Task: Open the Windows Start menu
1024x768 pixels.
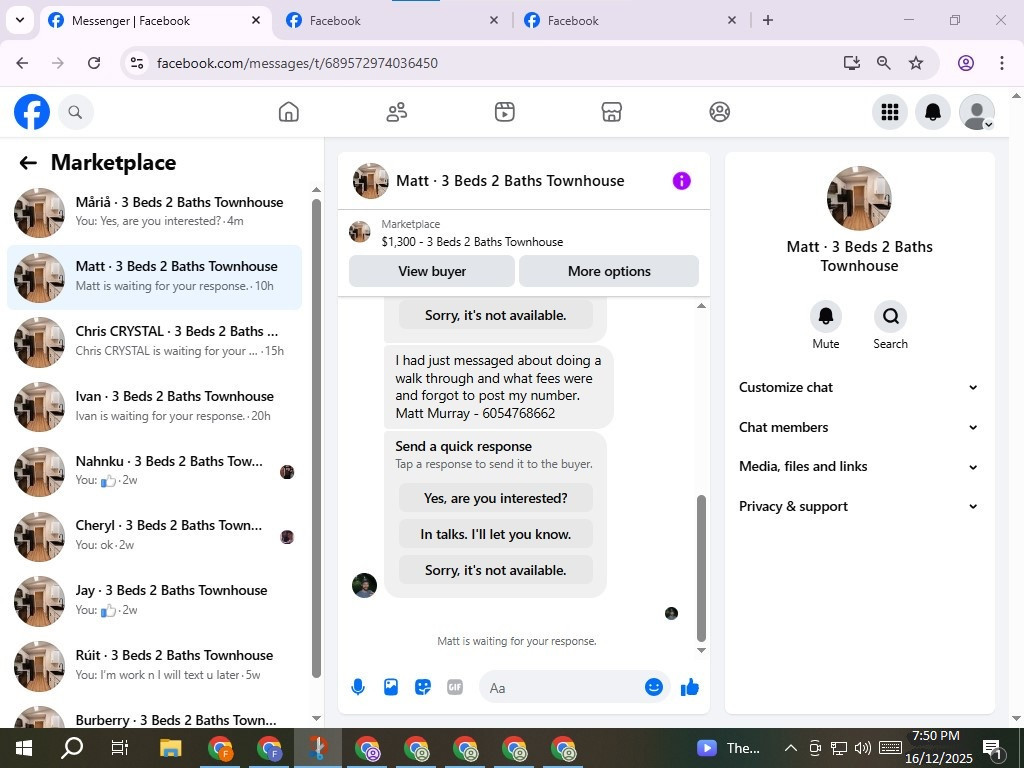Action: pos(24,748)
